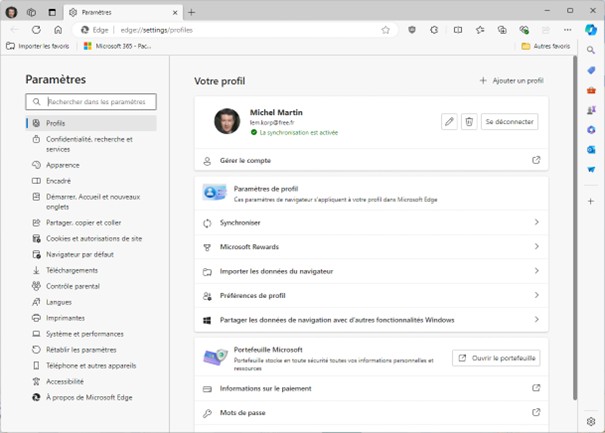Select Apparence in the settings sidebar

coord(62,165)
